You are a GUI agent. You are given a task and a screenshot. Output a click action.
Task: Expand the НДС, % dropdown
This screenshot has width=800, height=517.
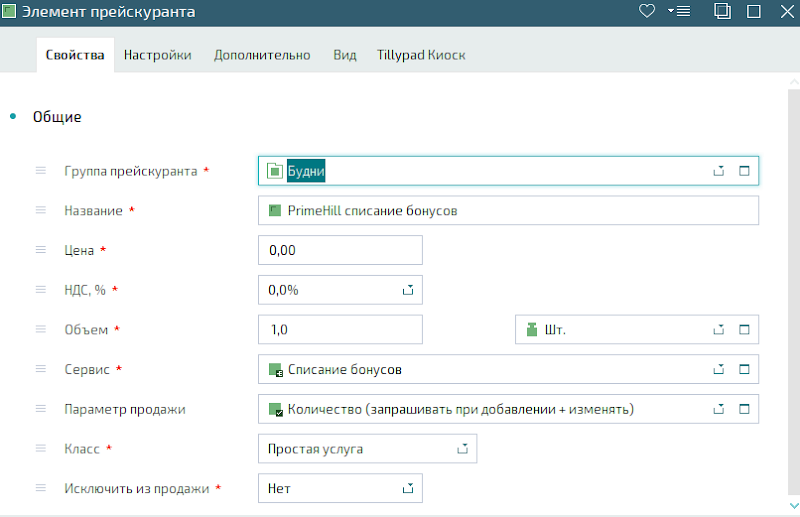click(x=408, y=290)
